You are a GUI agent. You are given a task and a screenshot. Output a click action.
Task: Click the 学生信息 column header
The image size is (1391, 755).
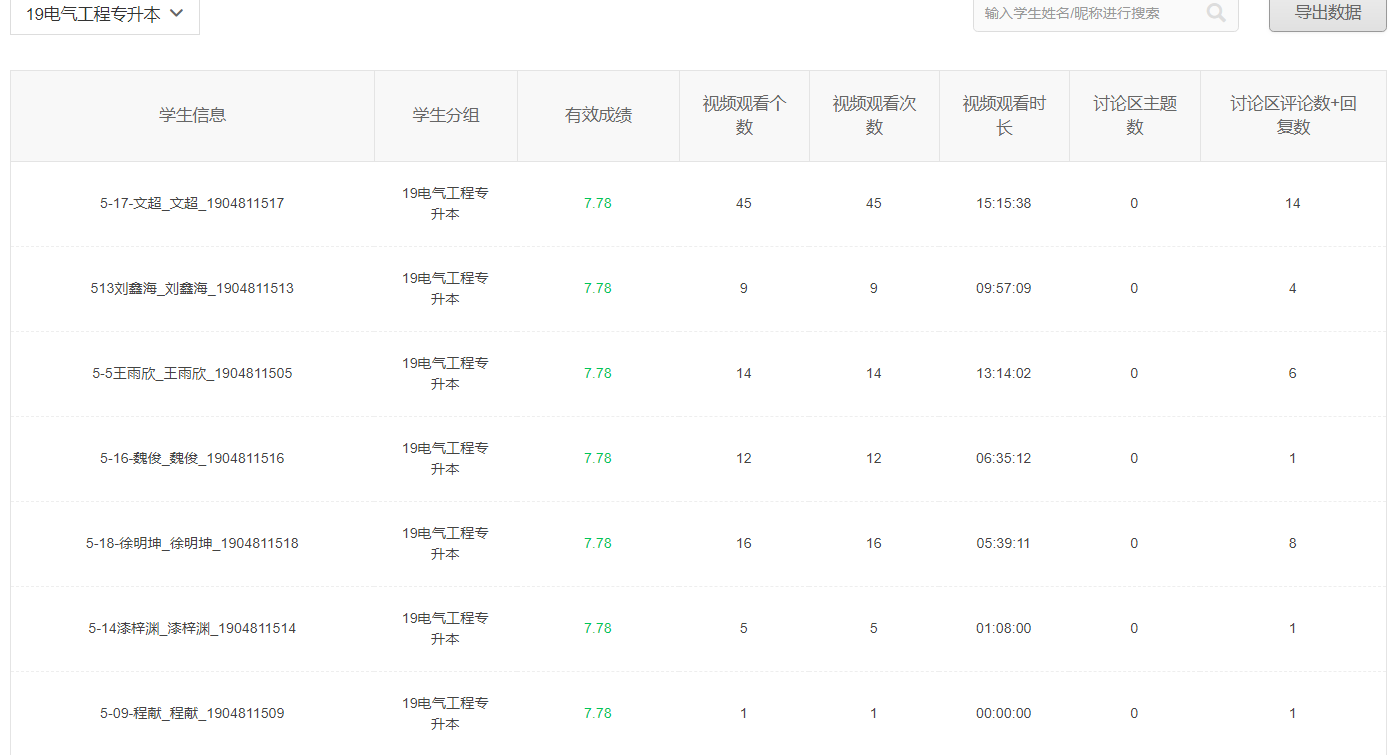pos(193,115)
